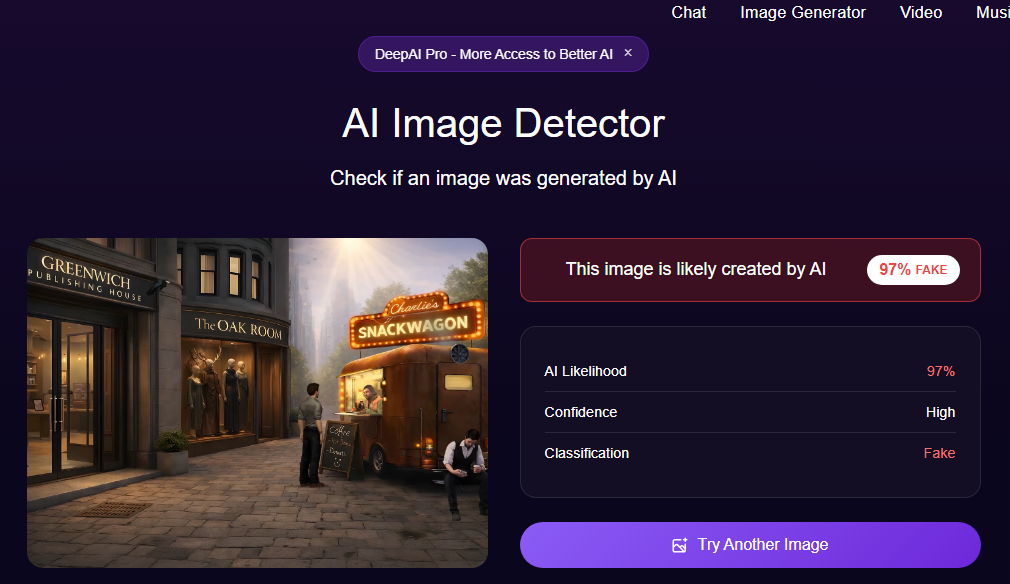The height and width of the screenshot is (584, 1010).
Task: Open the Music menu item
Action: tap(993, 12)
